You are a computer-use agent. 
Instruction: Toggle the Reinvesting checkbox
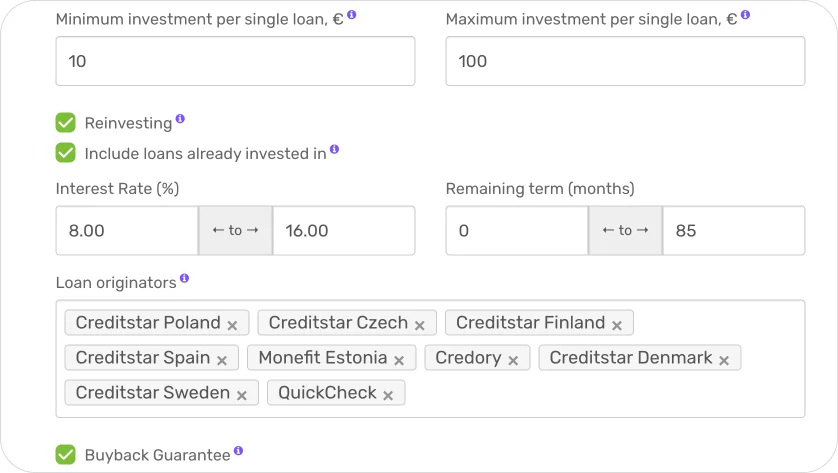pyautogui.click(x=66, y=122)
